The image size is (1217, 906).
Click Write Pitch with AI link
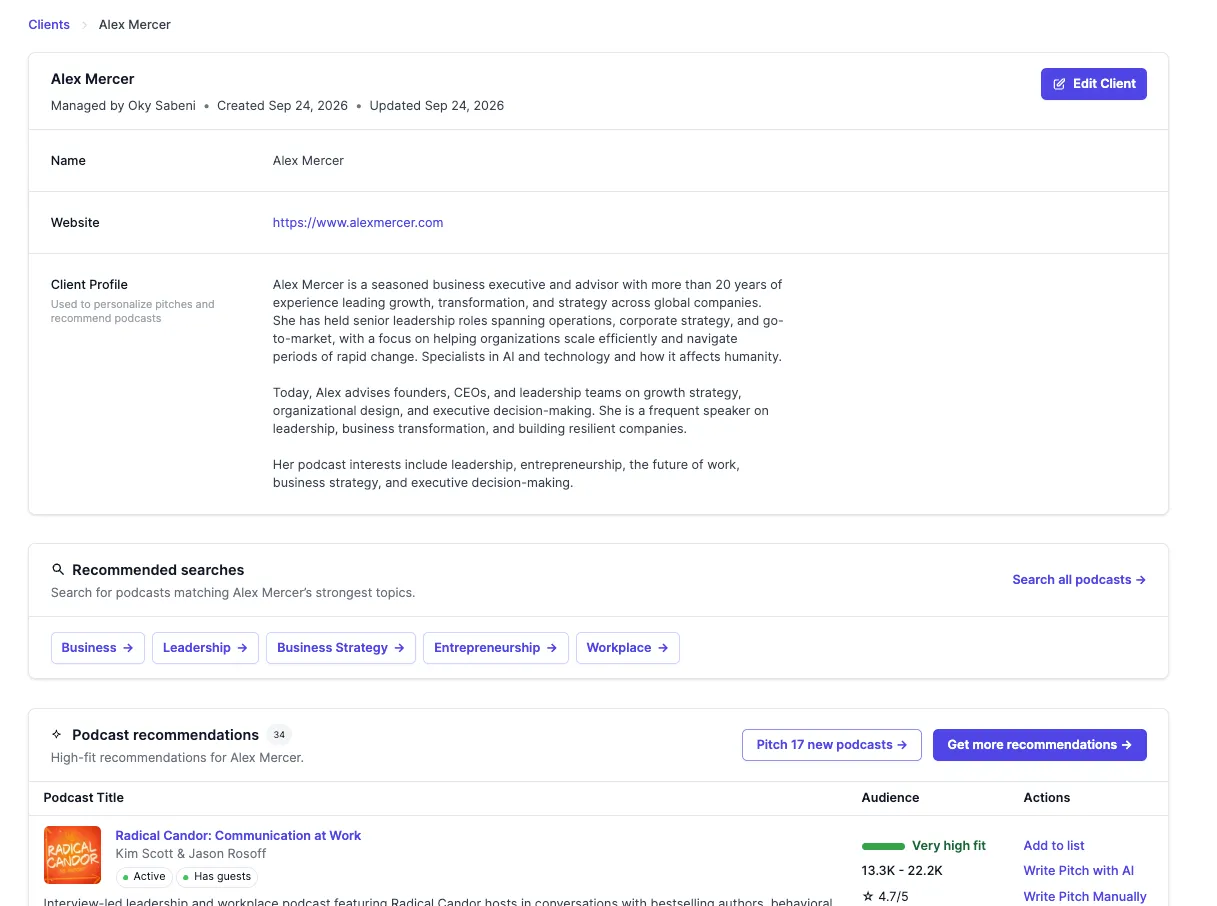pos(1078,871)
